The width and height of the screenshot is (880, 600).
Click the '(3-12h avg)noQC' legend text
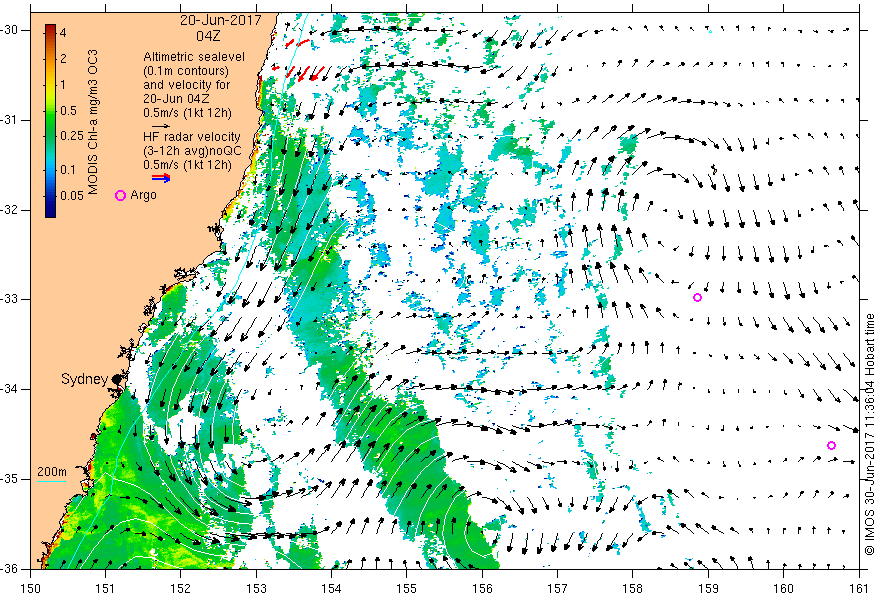coord(192,151)
